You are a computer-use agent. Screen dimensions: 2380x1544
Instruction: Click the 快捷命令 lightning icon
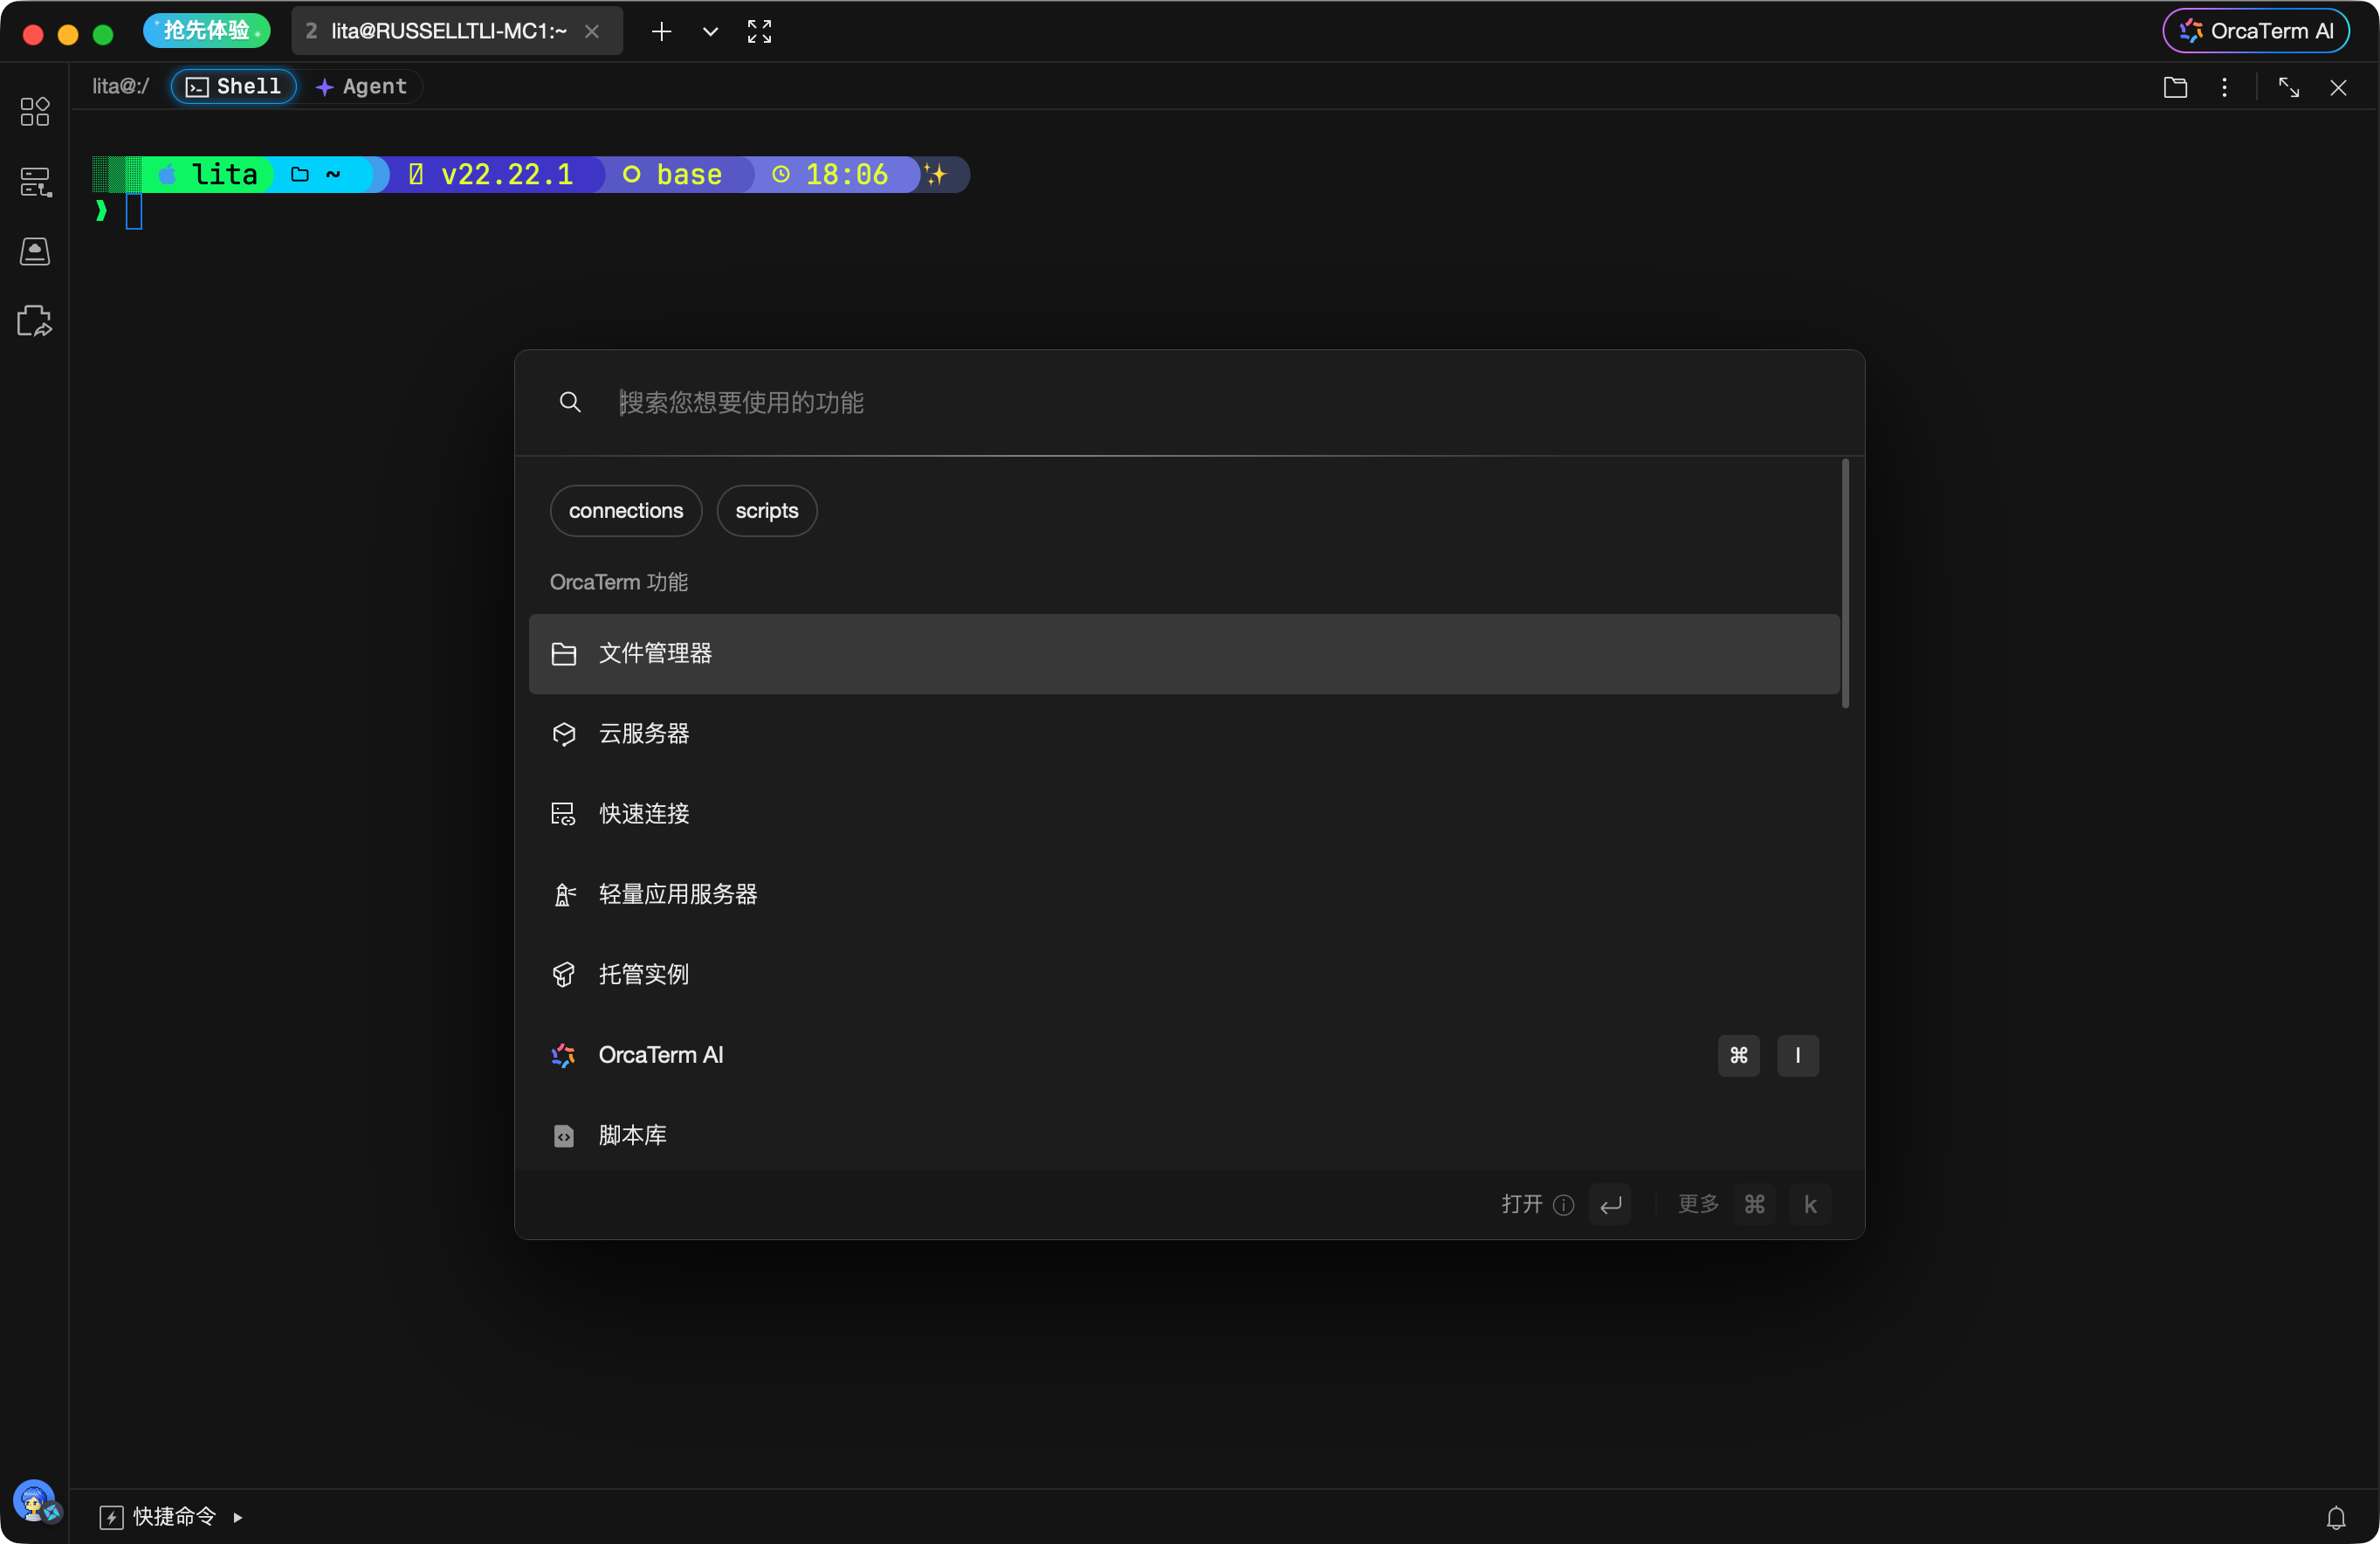pyautogui.click(x=112, y=1517)
